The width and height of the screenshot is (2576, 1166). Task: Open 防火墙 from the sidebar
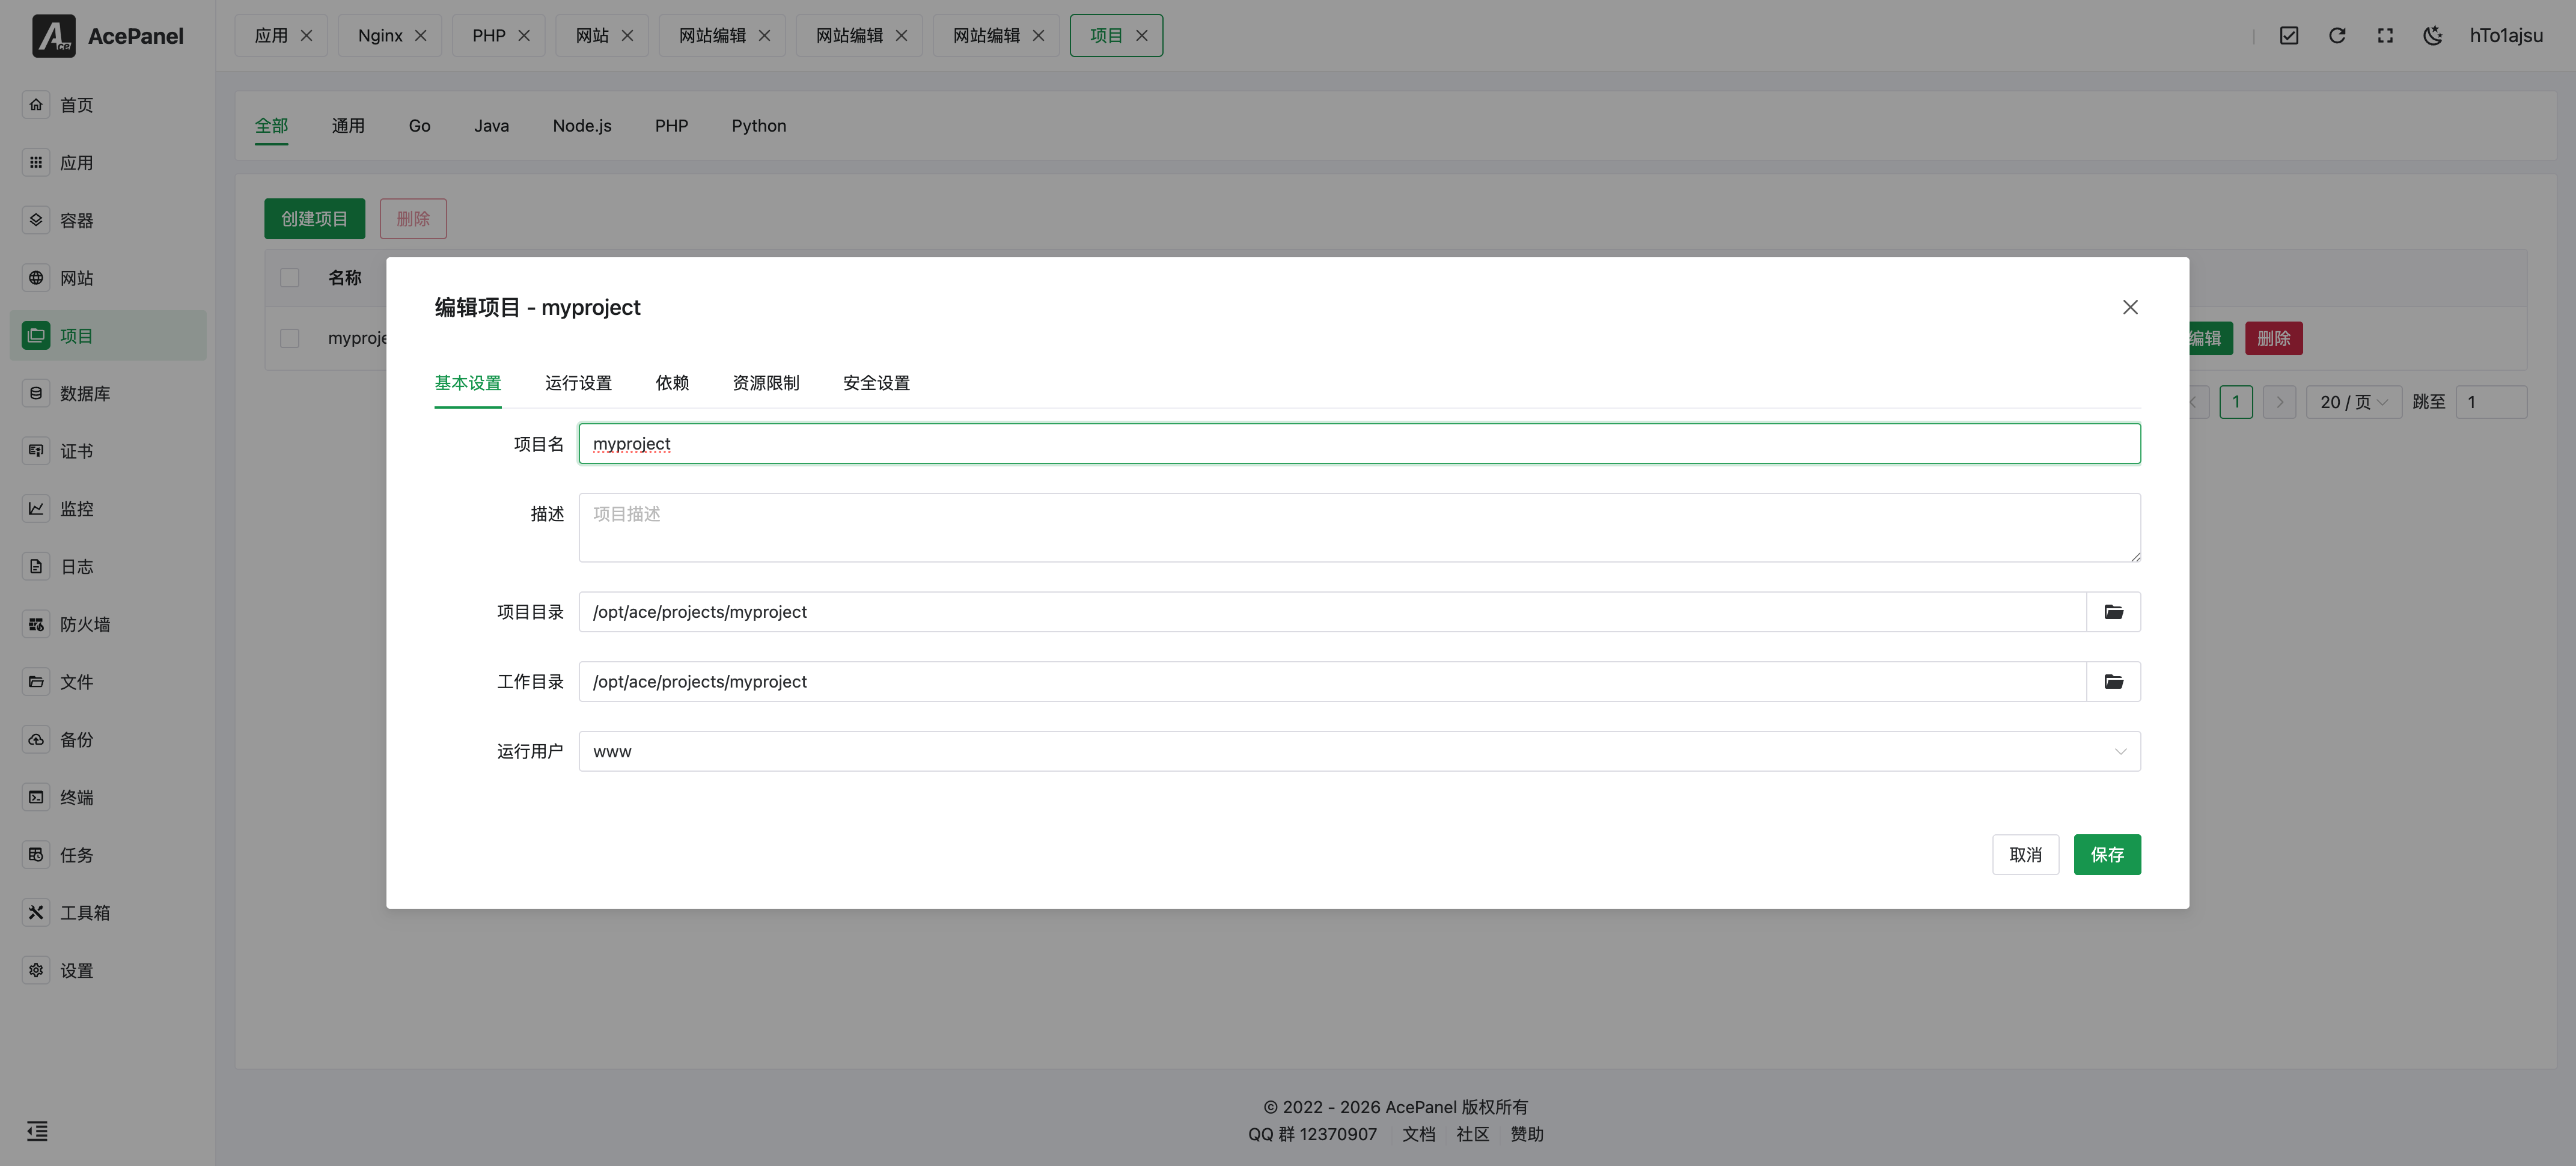[x=85, y=624]
